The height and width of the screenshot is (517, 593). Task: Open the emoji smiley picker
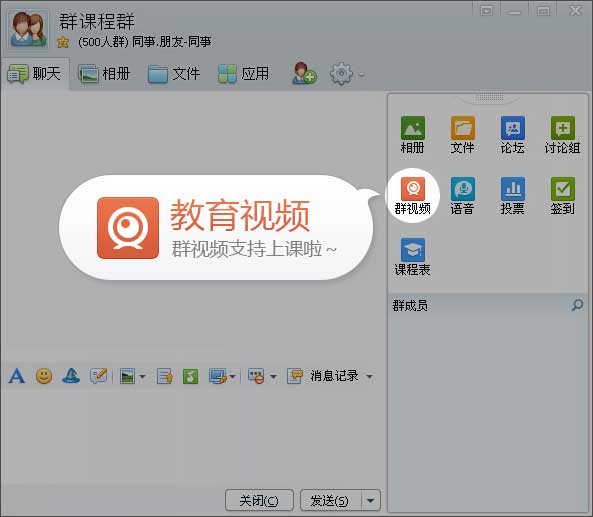pyautogui.click(x=44, y=376)
